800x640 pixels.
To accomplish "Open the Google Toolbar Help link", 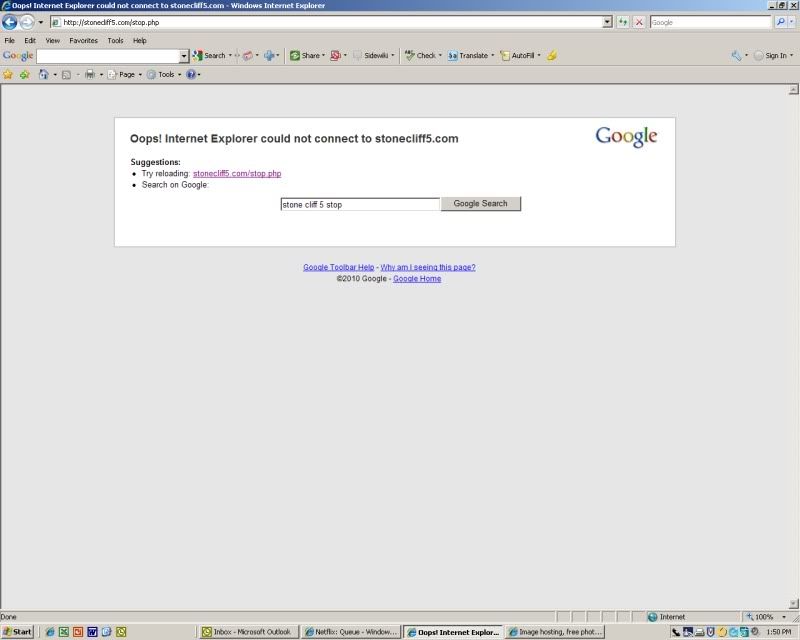I will click(339, 267).
